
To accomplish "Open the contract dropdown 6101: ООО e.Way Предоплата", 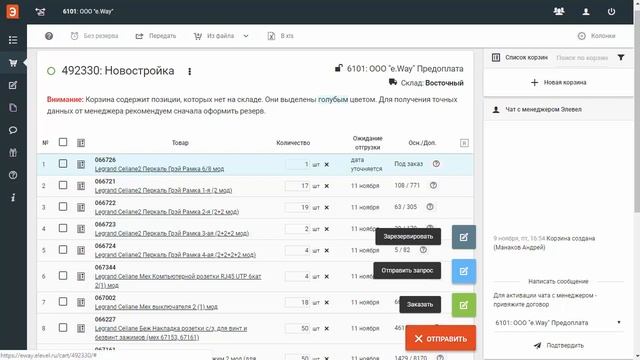I will 558,322.
